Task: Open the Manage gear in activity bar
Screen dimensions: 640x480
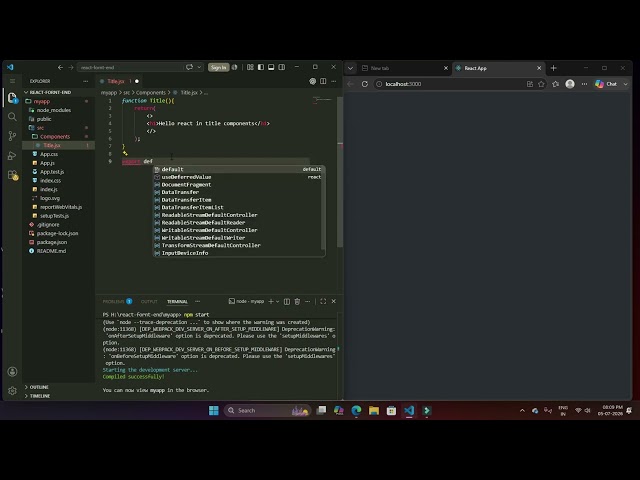Action: coord(12,391)
